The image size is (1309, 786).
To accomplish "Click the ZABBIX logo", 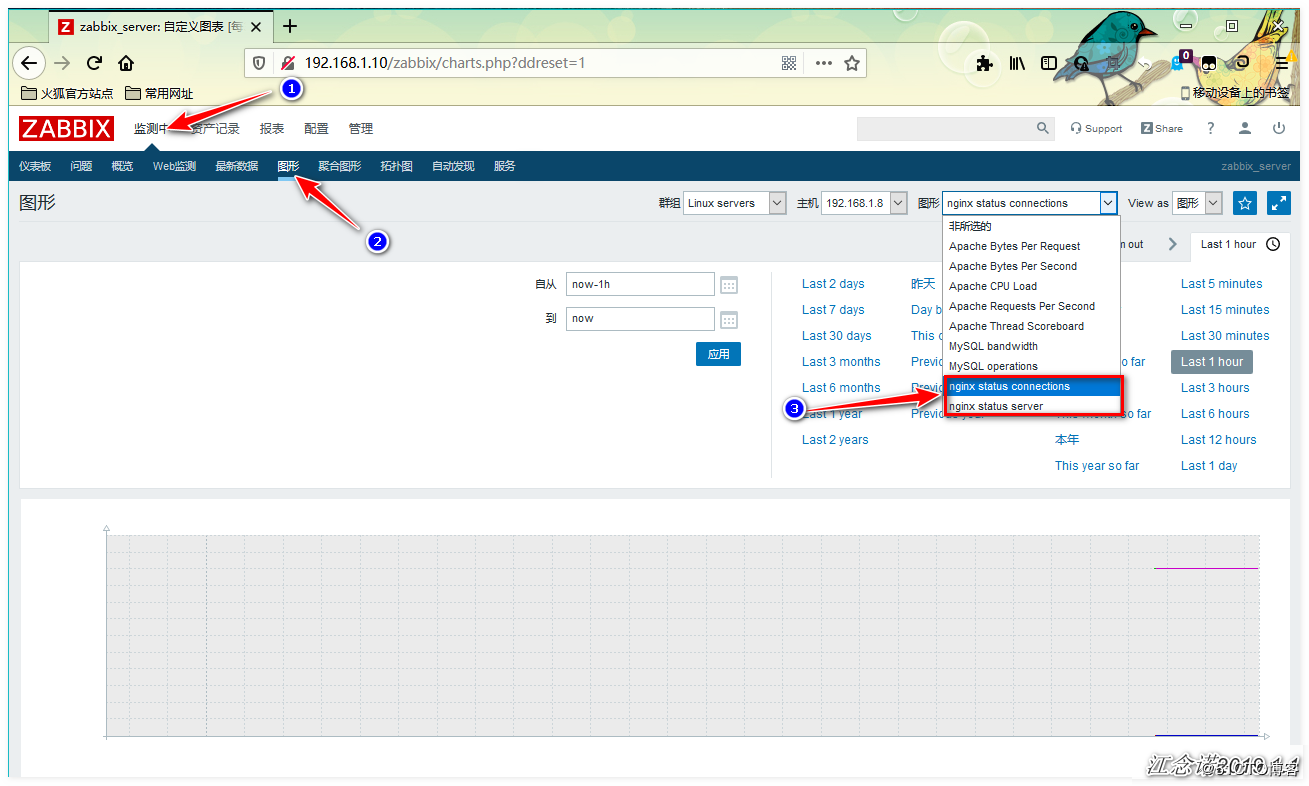I will click(66, 128).
